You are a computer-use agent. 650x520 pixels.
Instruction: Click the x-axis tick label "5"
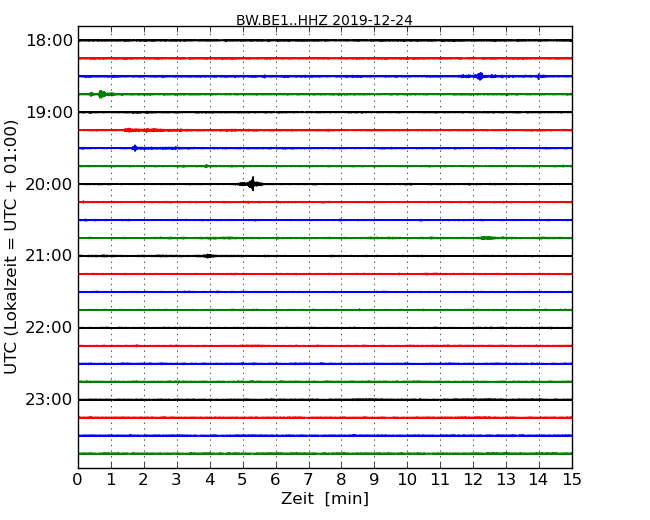tap(243, 479)
